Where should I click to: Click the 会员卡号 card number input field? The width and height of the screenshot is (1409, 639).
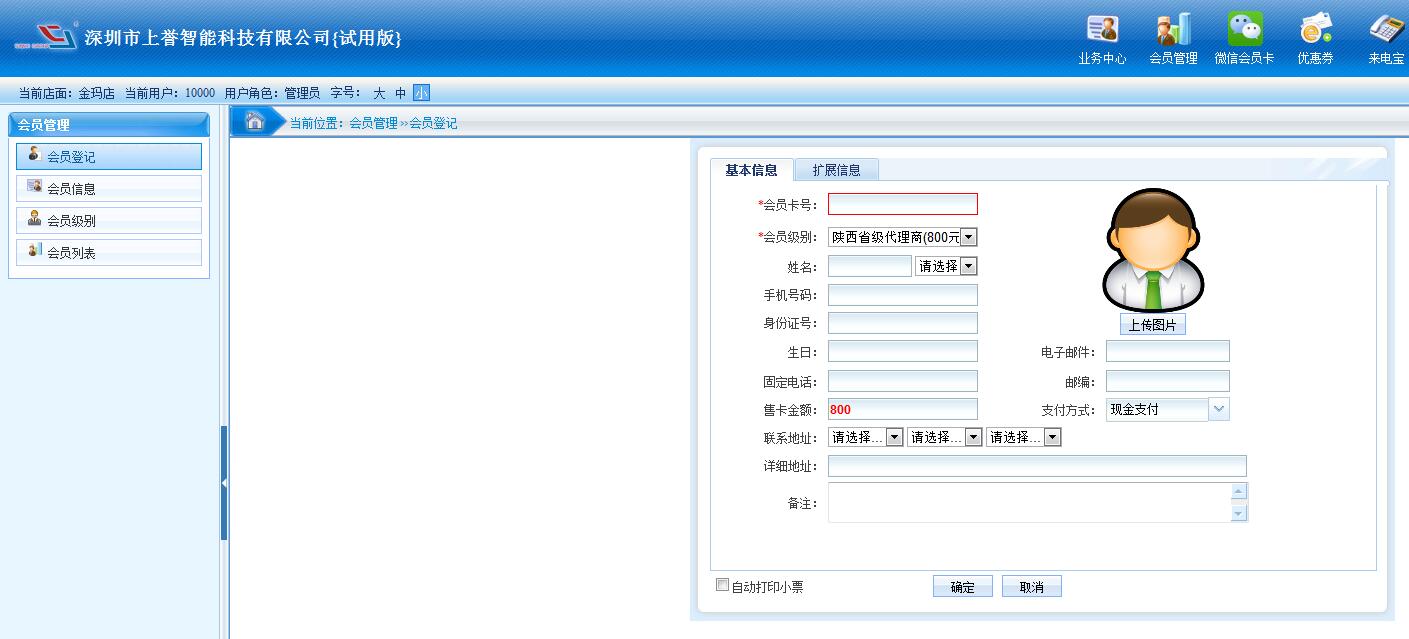902,204
